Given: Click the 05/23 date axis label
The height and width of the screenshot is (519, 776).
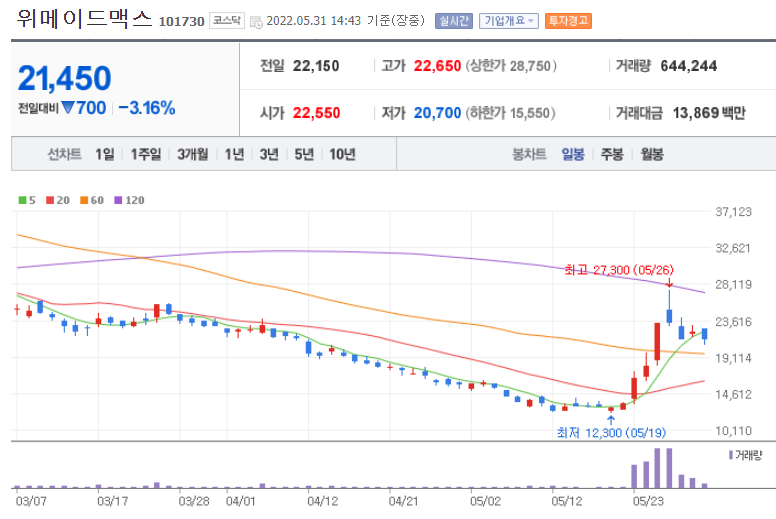Looking at the screenshot, I should click(x=648, y=501).
